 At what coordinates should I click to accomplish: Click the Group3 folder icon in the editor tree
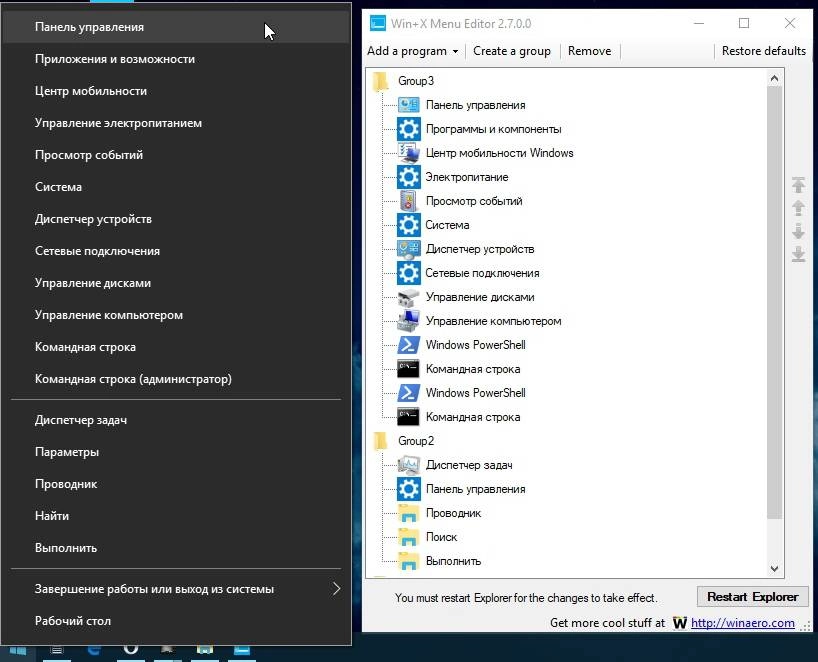pyautogui.click(x=381, y=81)
